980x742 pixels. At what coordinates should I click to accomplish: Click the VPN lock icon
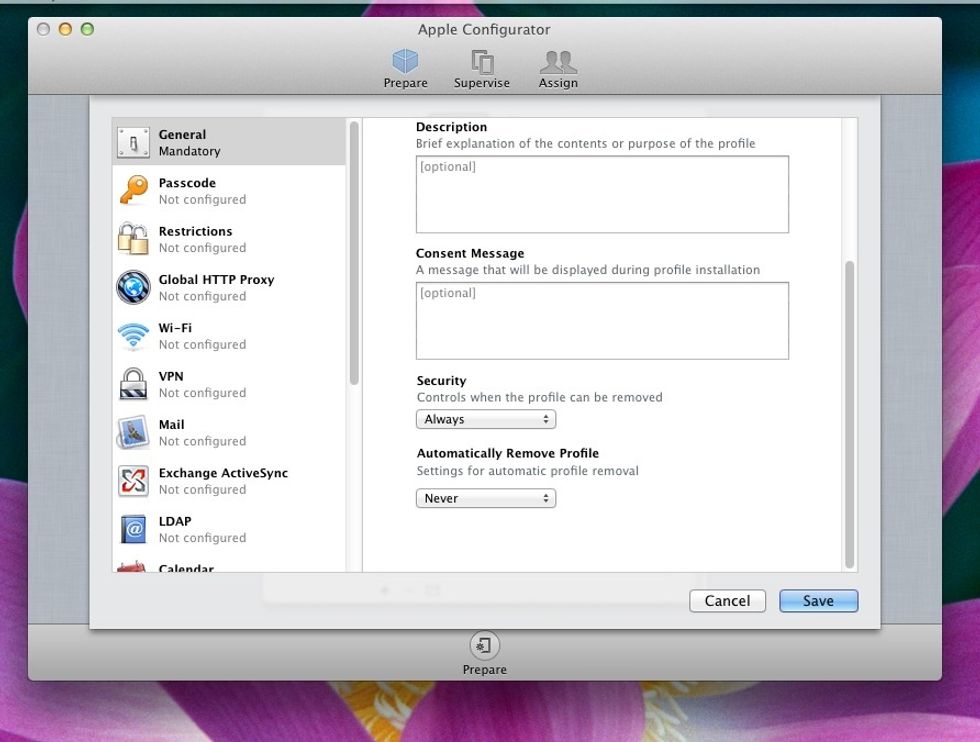[x=133, y=384]
